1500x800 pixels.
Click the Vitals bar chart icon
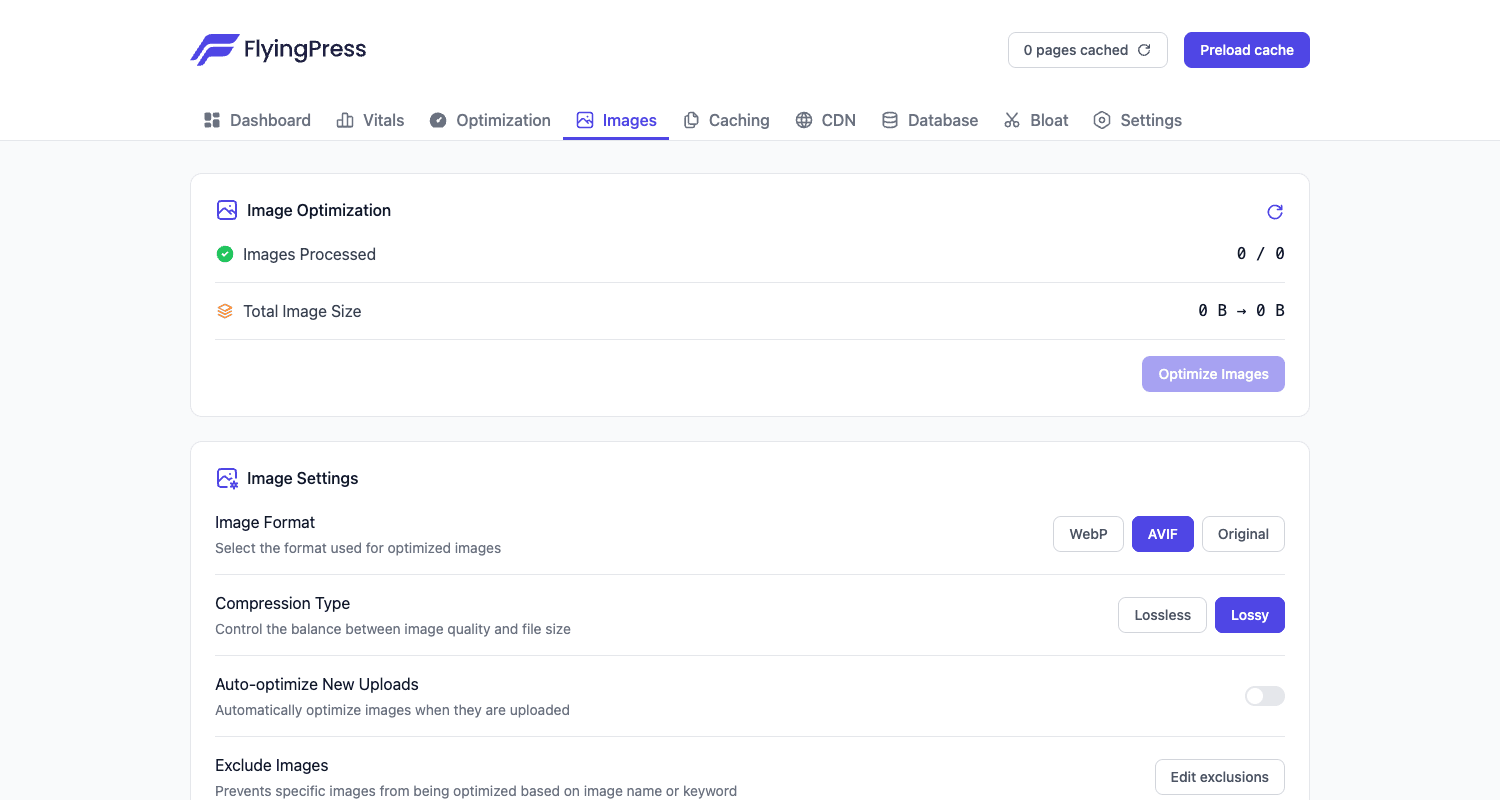tap(345, 120)
